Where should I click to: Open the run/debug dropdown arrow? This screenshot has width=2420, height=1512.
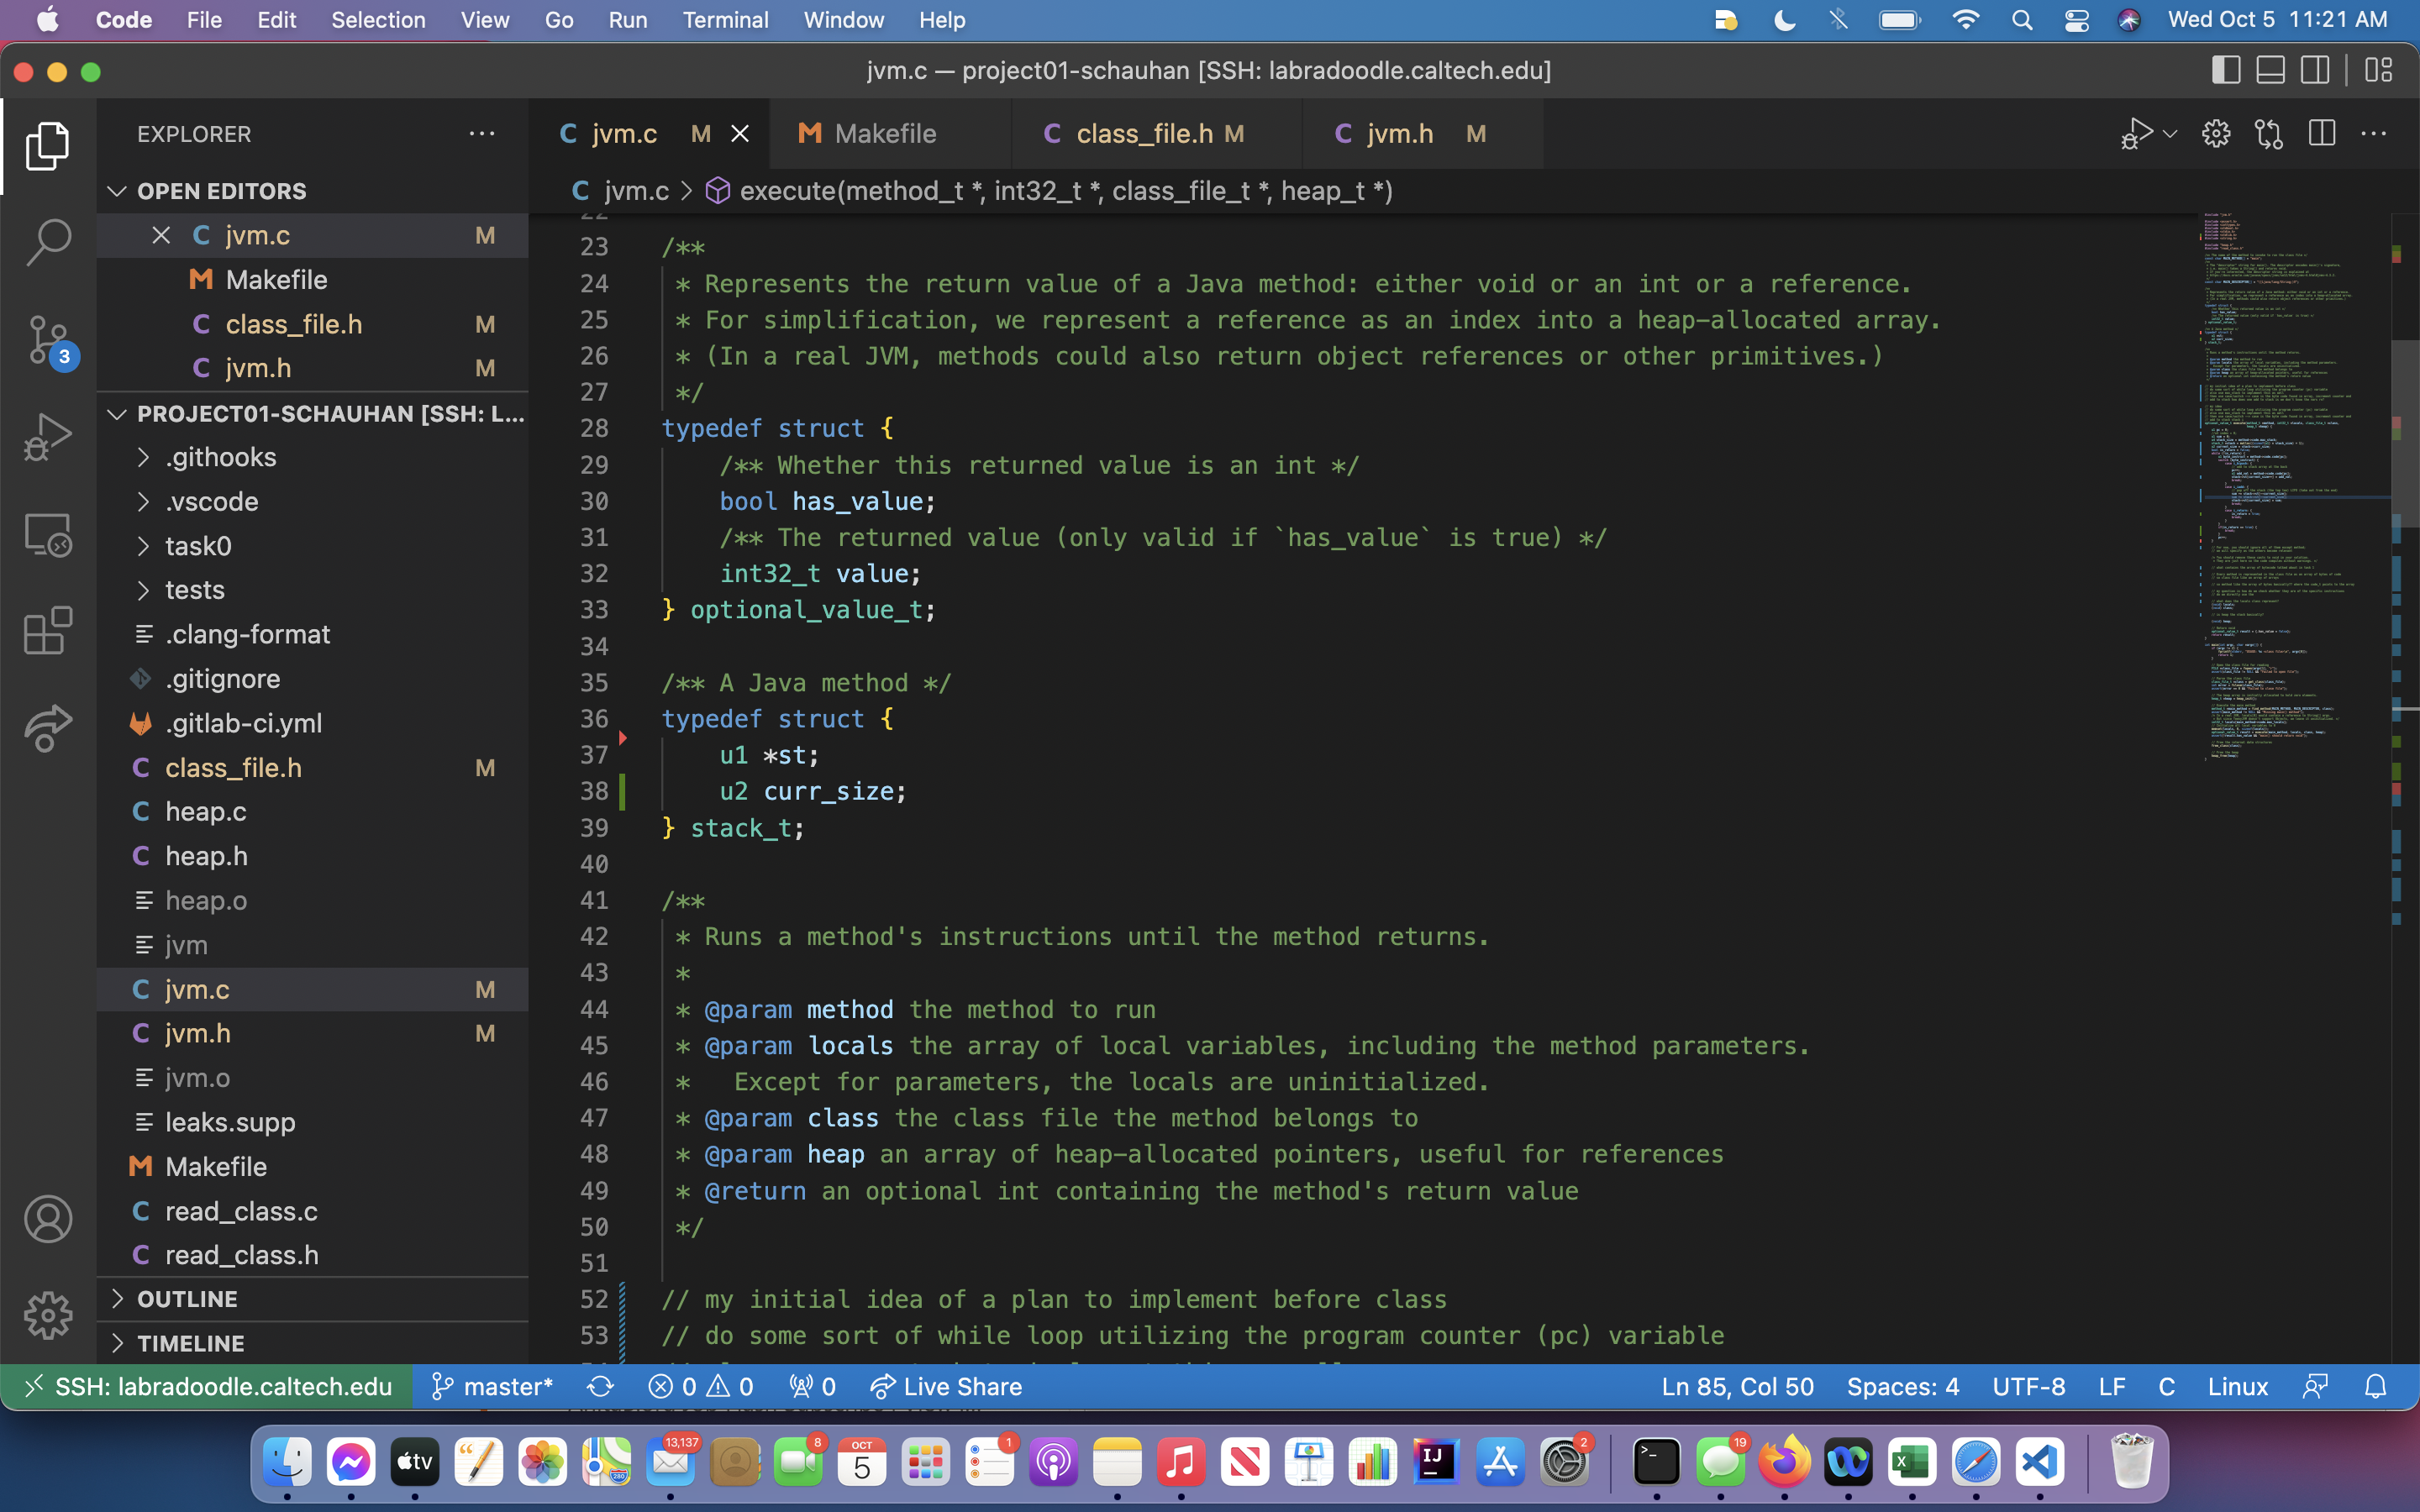[x=2170, y=133]
